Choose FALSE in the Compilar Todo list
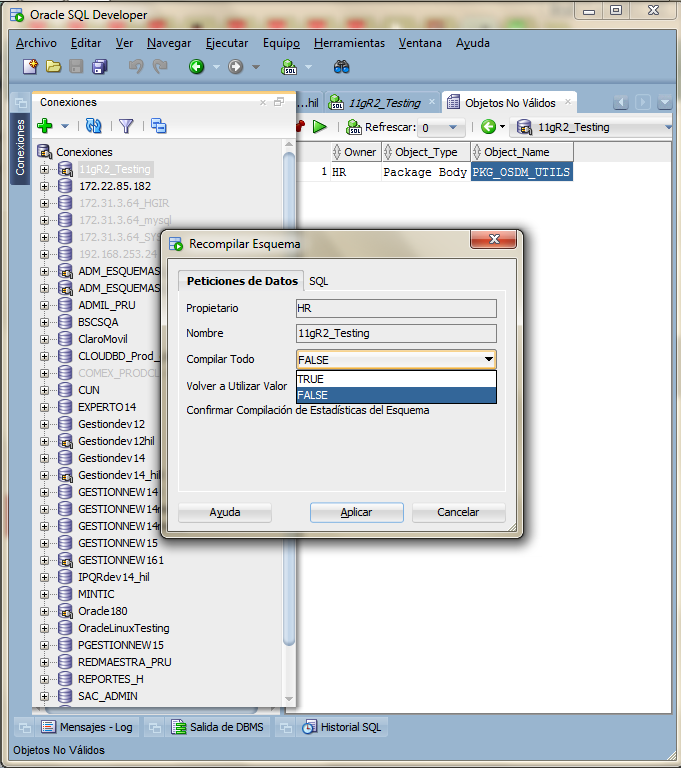Viewport: 681px width, 768px height. (x=396, y=395)
